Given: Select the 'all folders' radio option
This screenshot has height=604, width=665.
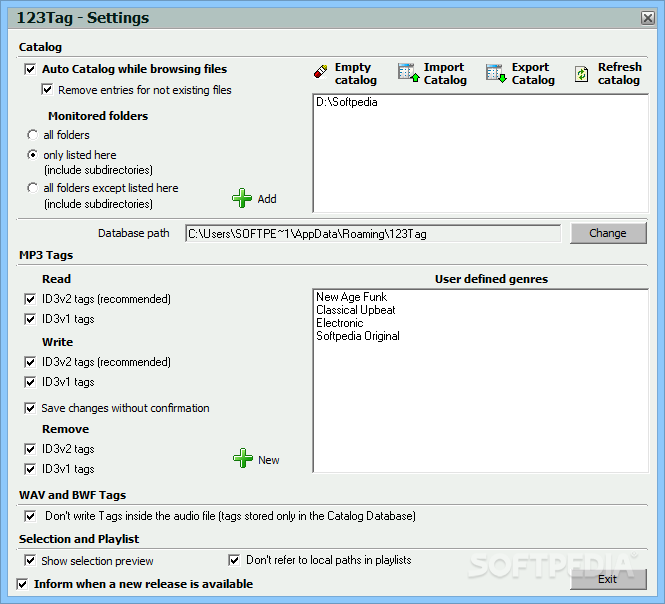Looking at the screenshot, I should [32, 135].
